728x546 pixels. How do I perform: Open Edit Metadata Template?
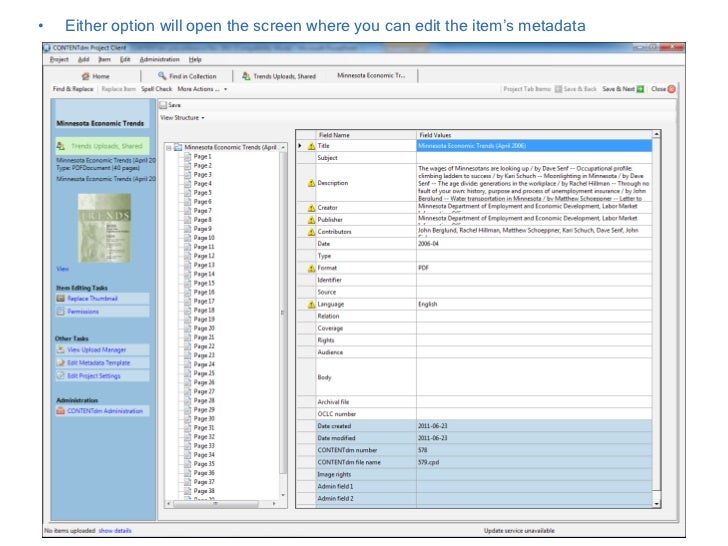(98, 363)
